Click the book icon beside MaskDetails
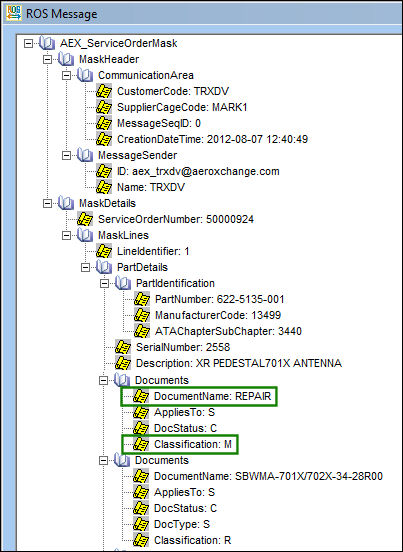This screenshot has width=403, height=552. (x=66, y=203)
